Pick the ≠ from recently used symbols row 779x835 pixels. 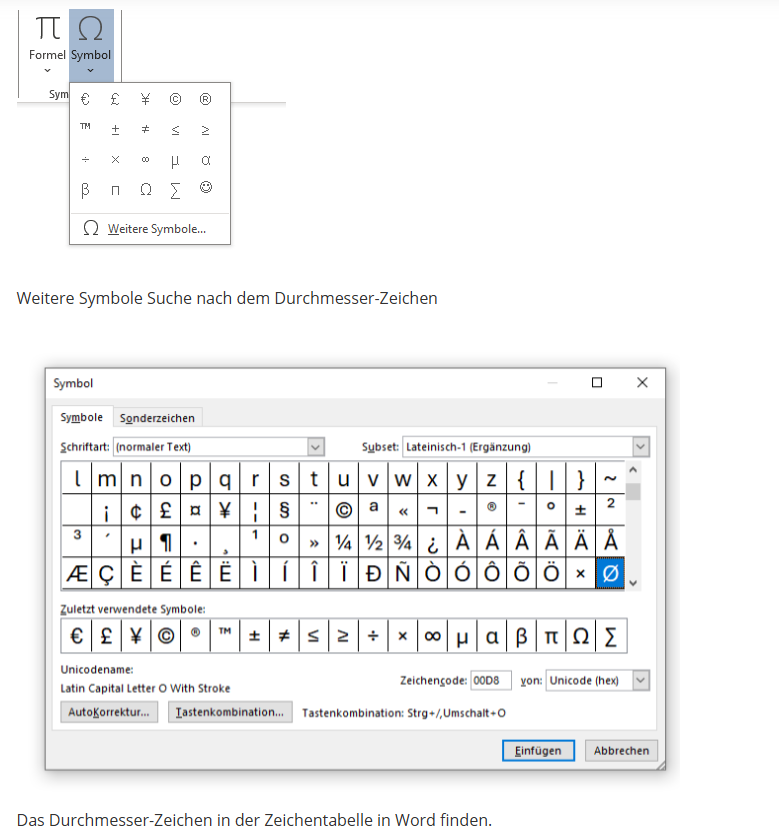click(284, 636)
